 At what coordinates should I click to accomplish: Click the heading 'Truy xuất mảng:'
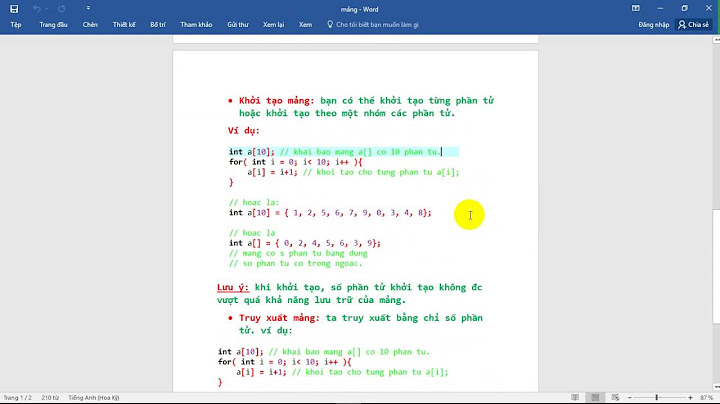pos(279,318)
